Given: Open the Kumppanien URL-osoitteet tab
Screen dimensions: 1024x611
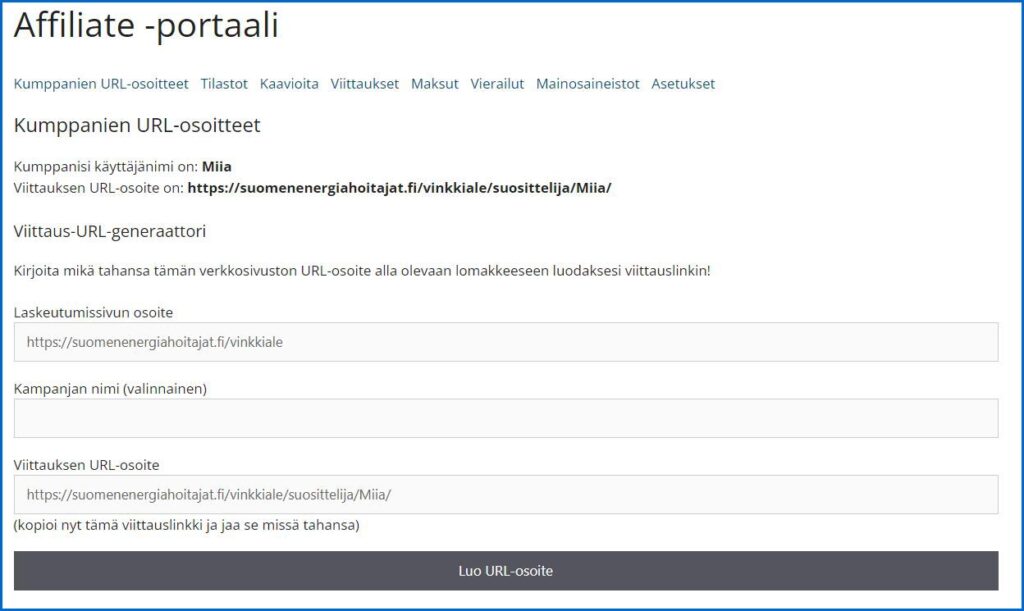Looking at the screenshot, I should 101,84.
